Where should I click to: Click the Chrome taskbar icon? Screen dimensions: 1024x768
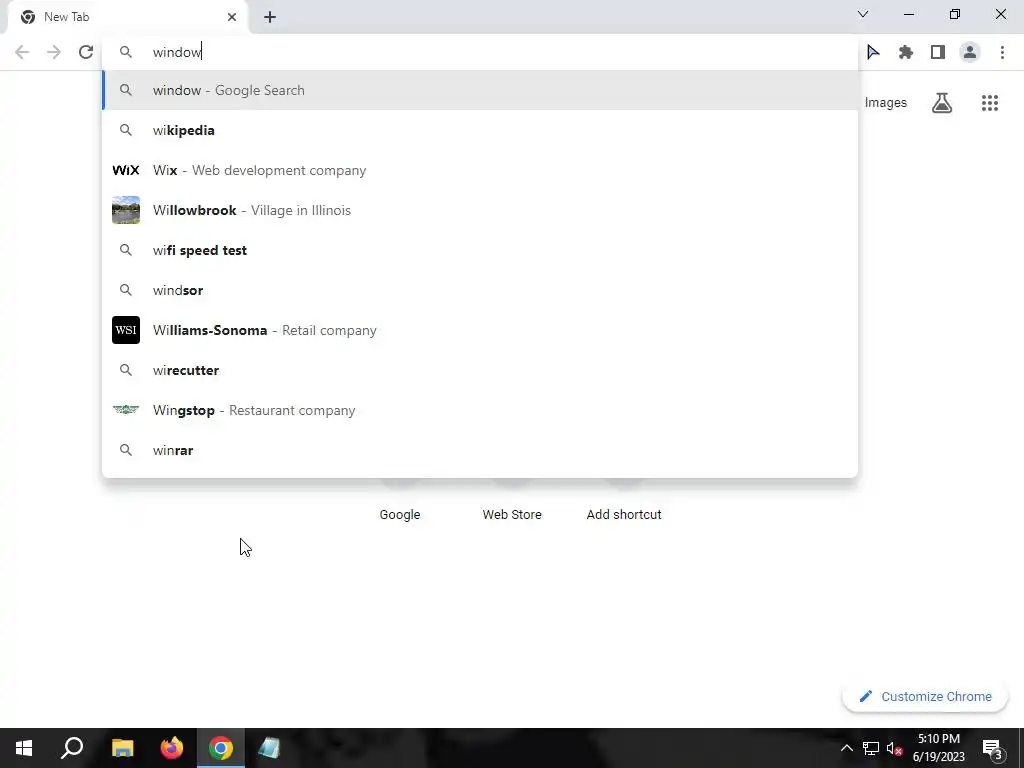221,748
